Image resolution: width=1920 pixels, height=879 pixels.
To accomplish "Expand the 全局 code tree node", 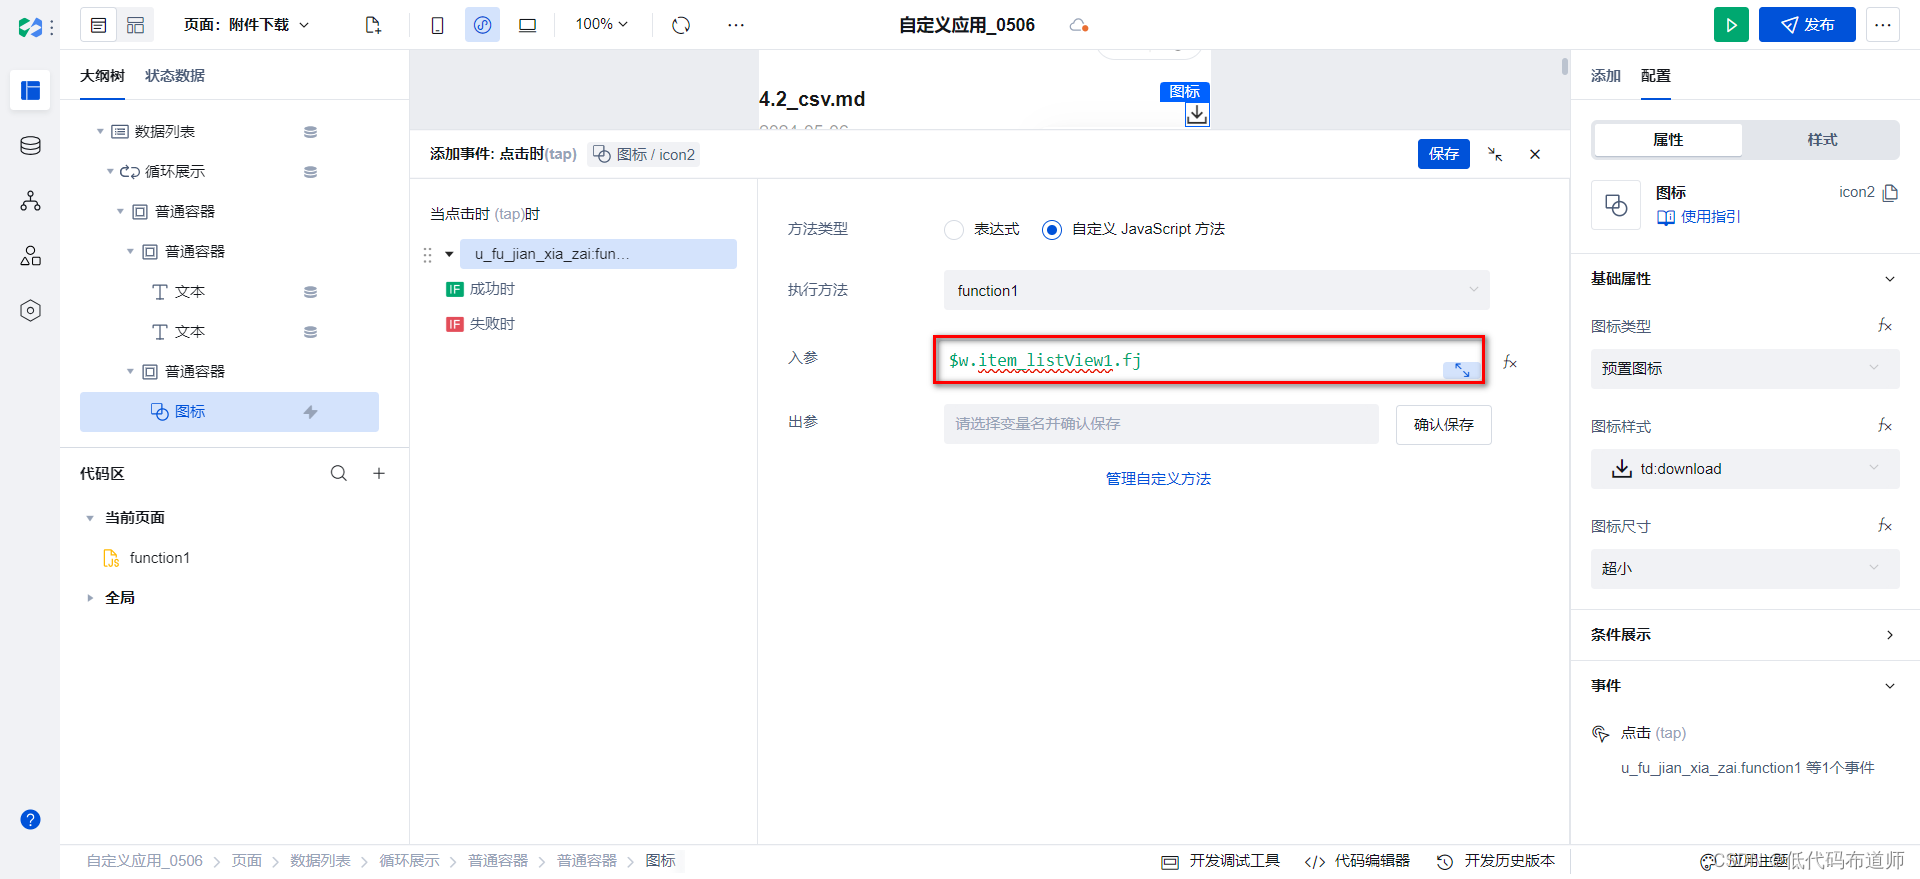I will click(90, 598).
